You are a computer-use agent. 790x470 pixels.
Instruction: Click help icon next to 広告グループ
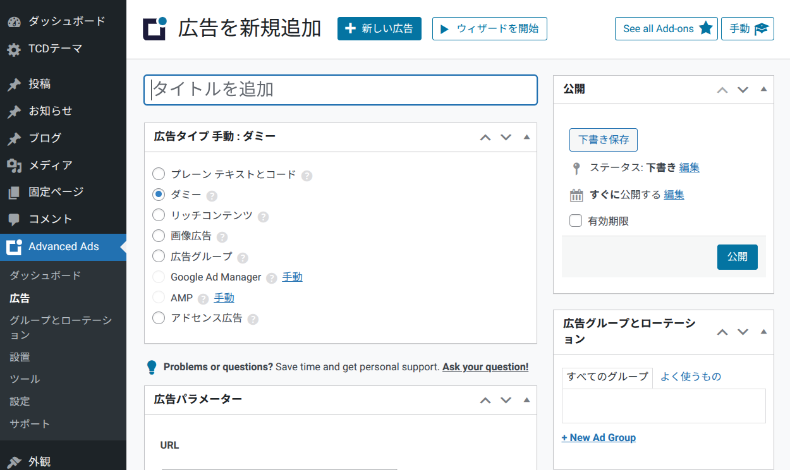click(x=243, y=258)
